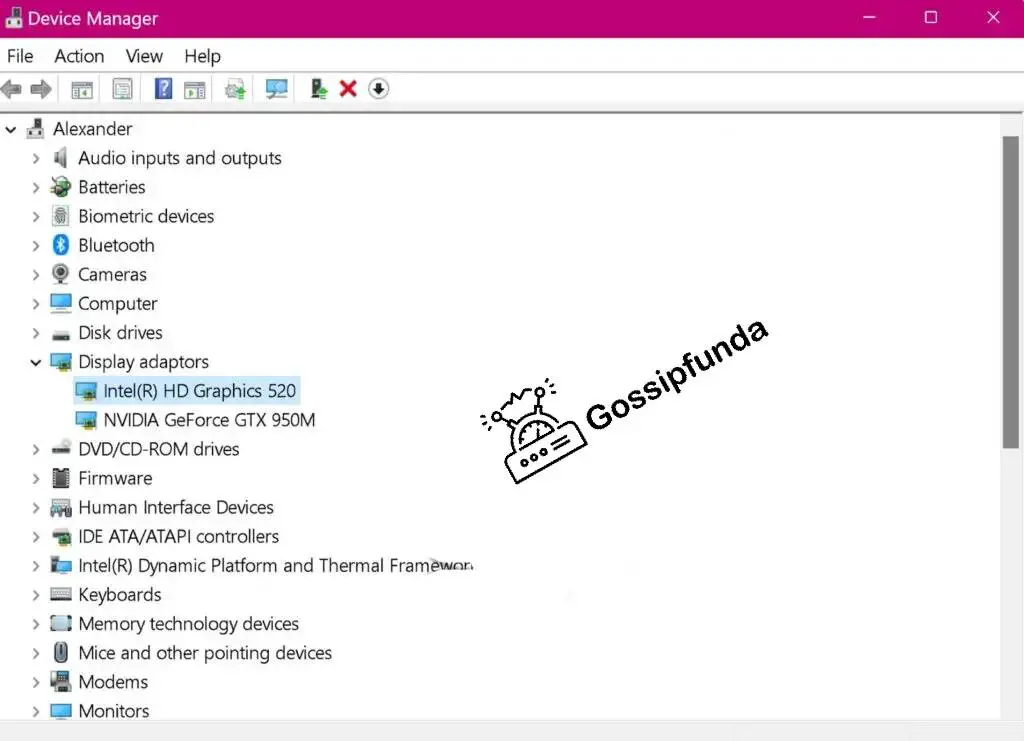Click the Cameras webcam icon
The image size is (1024, 741).
(60, 274)
